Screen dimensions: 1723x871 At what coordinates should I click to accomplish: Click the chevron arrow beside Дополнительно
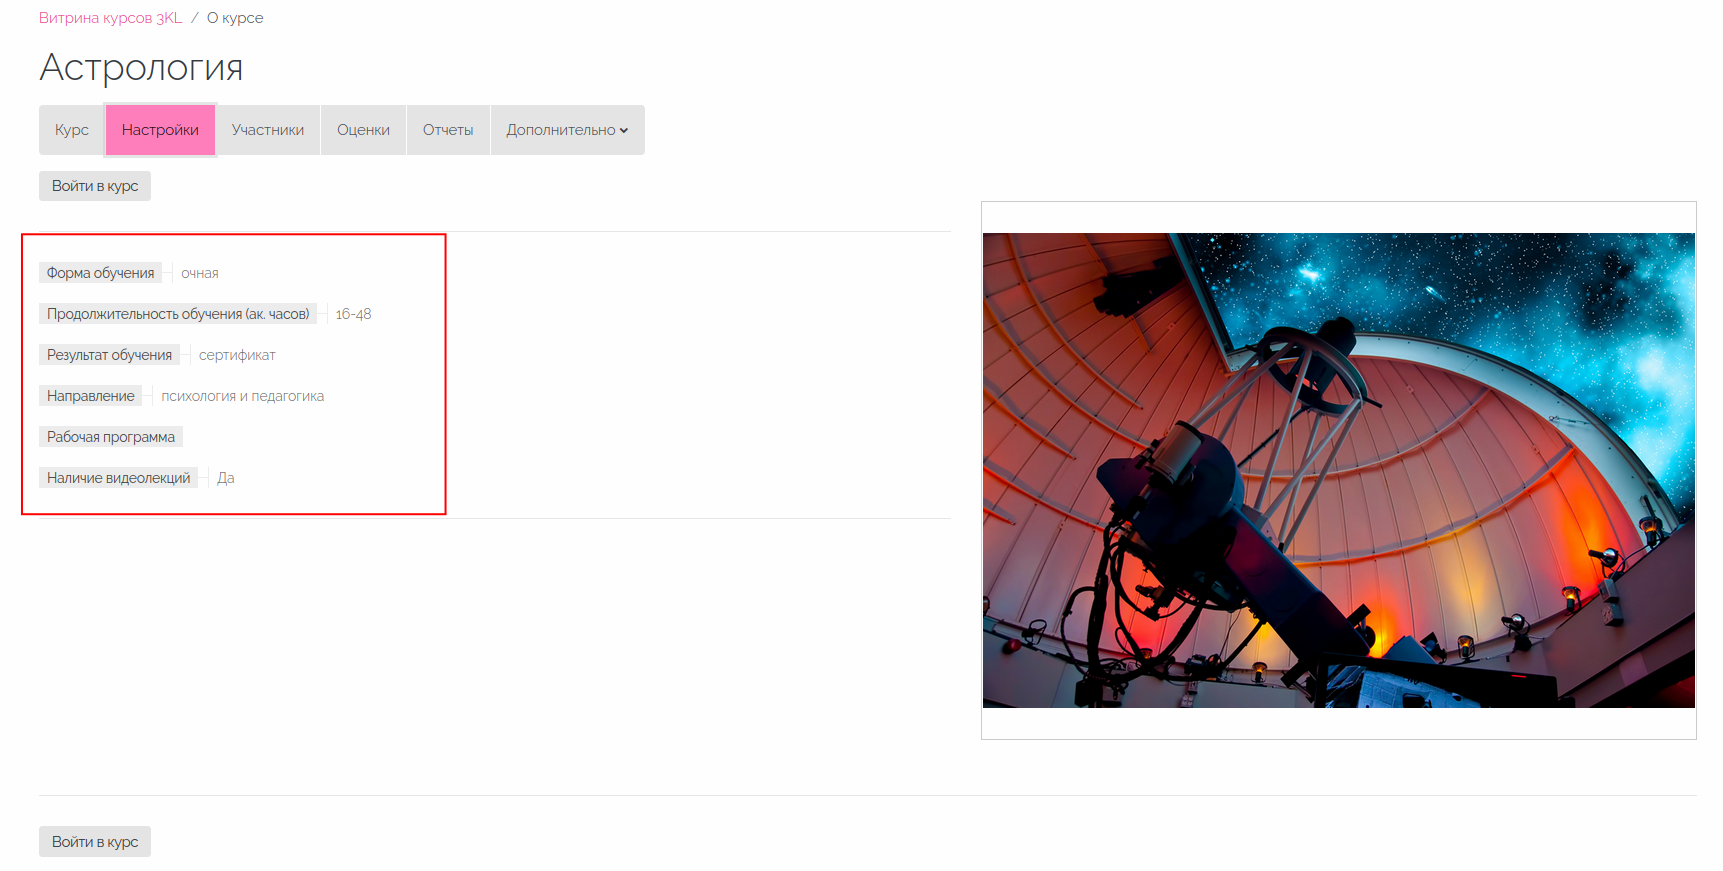point(624,131)
